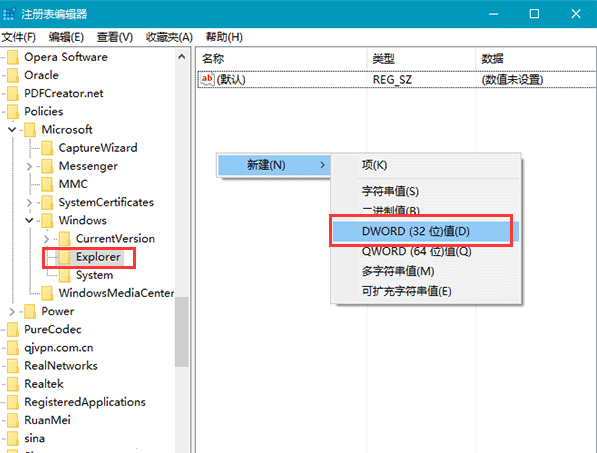Select the CaptureWizard folder icon

tap(47, 148)
